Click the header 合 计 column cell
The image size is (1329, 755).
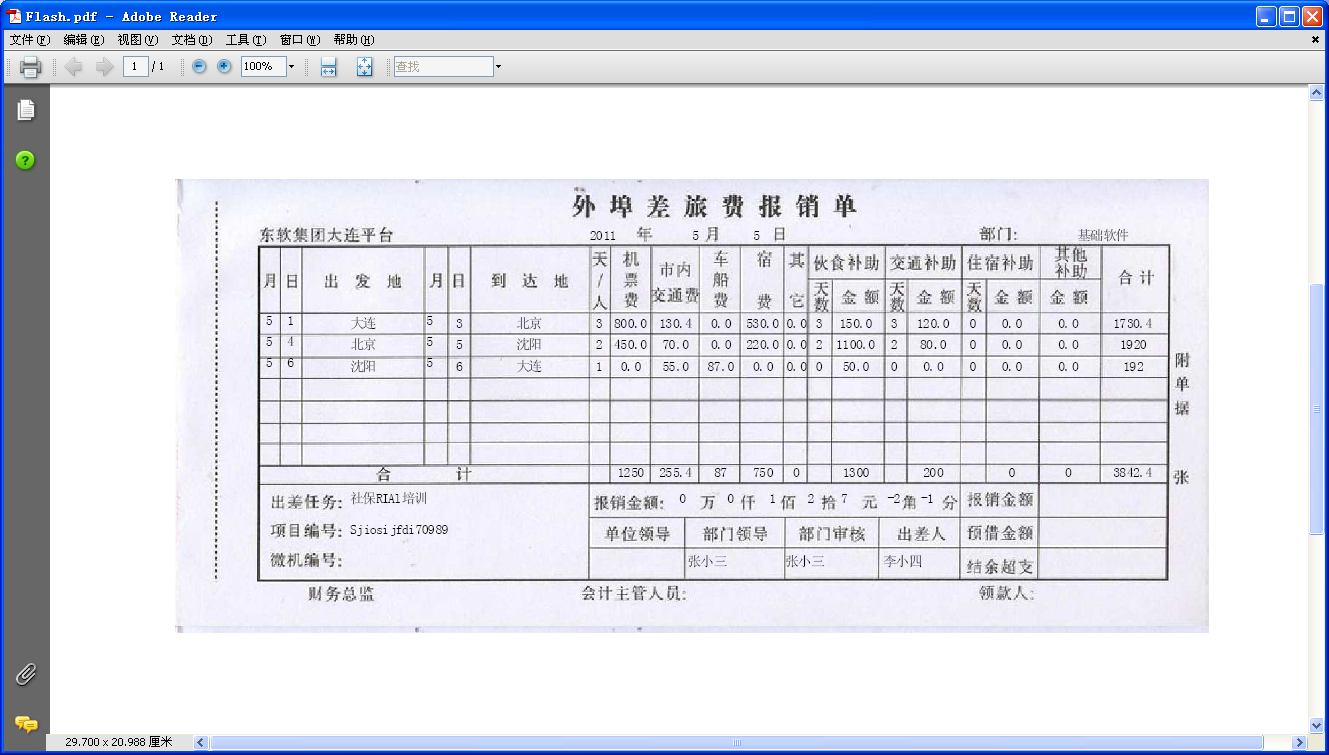1134,278
